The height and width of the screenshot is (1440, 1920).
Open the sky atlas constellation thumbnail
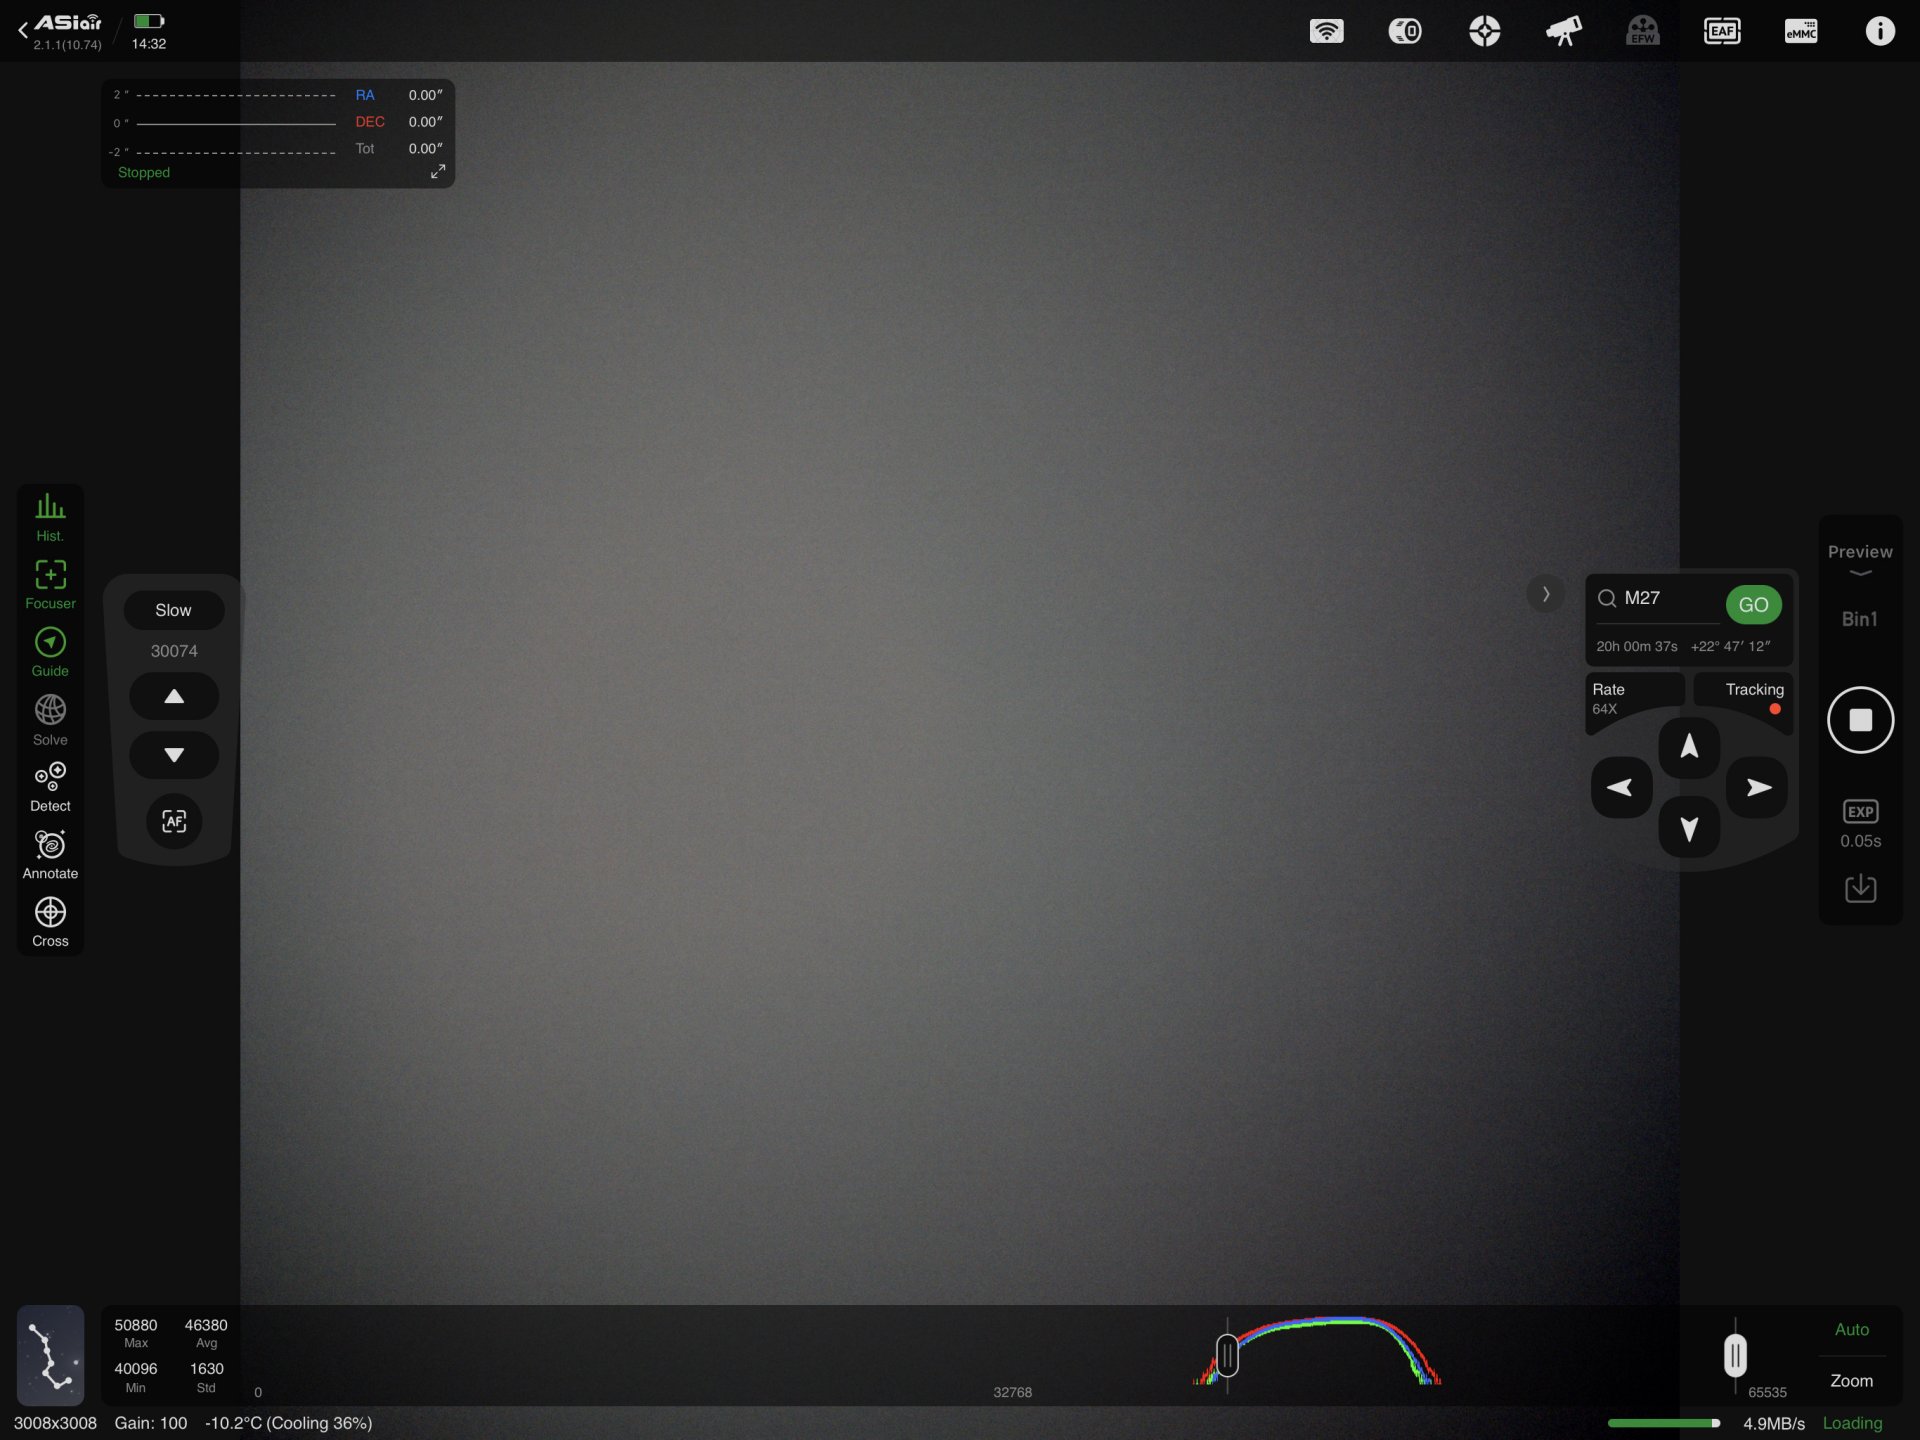50,1355
